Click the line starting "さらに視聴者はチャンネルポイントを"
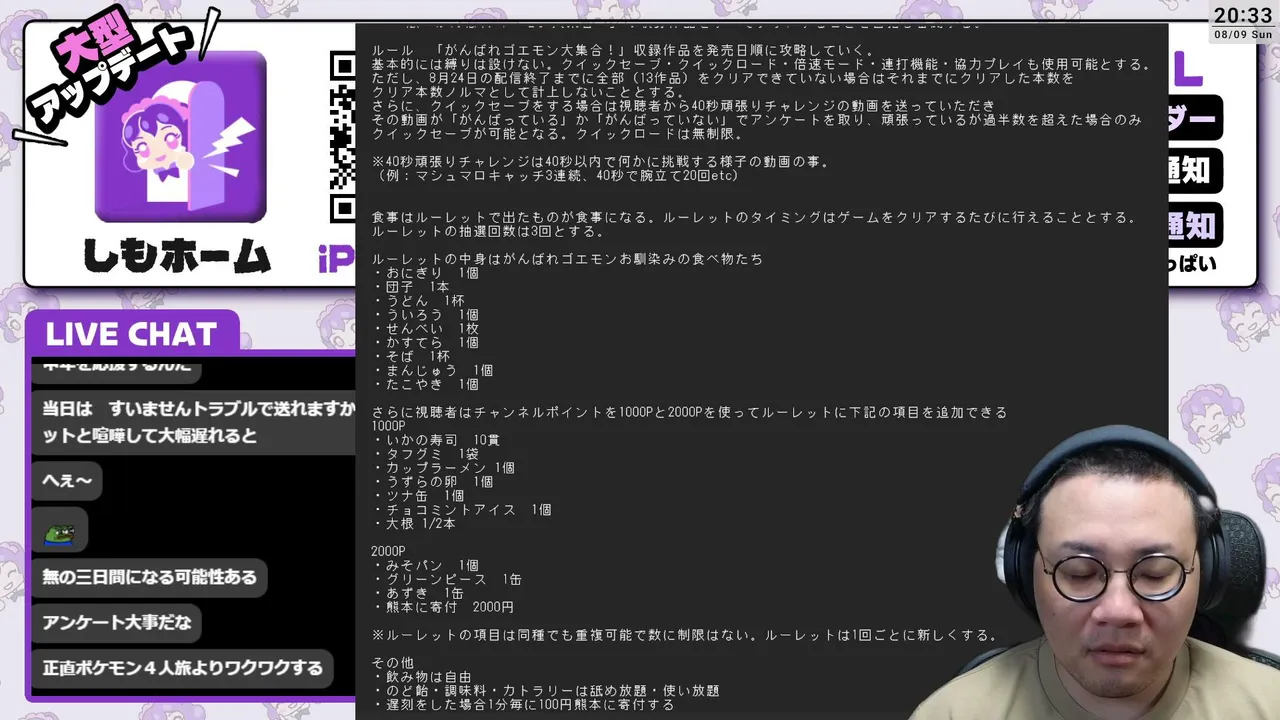This screenshot has height=720, width=1280. pyautogui.click(x=689, y=412)
